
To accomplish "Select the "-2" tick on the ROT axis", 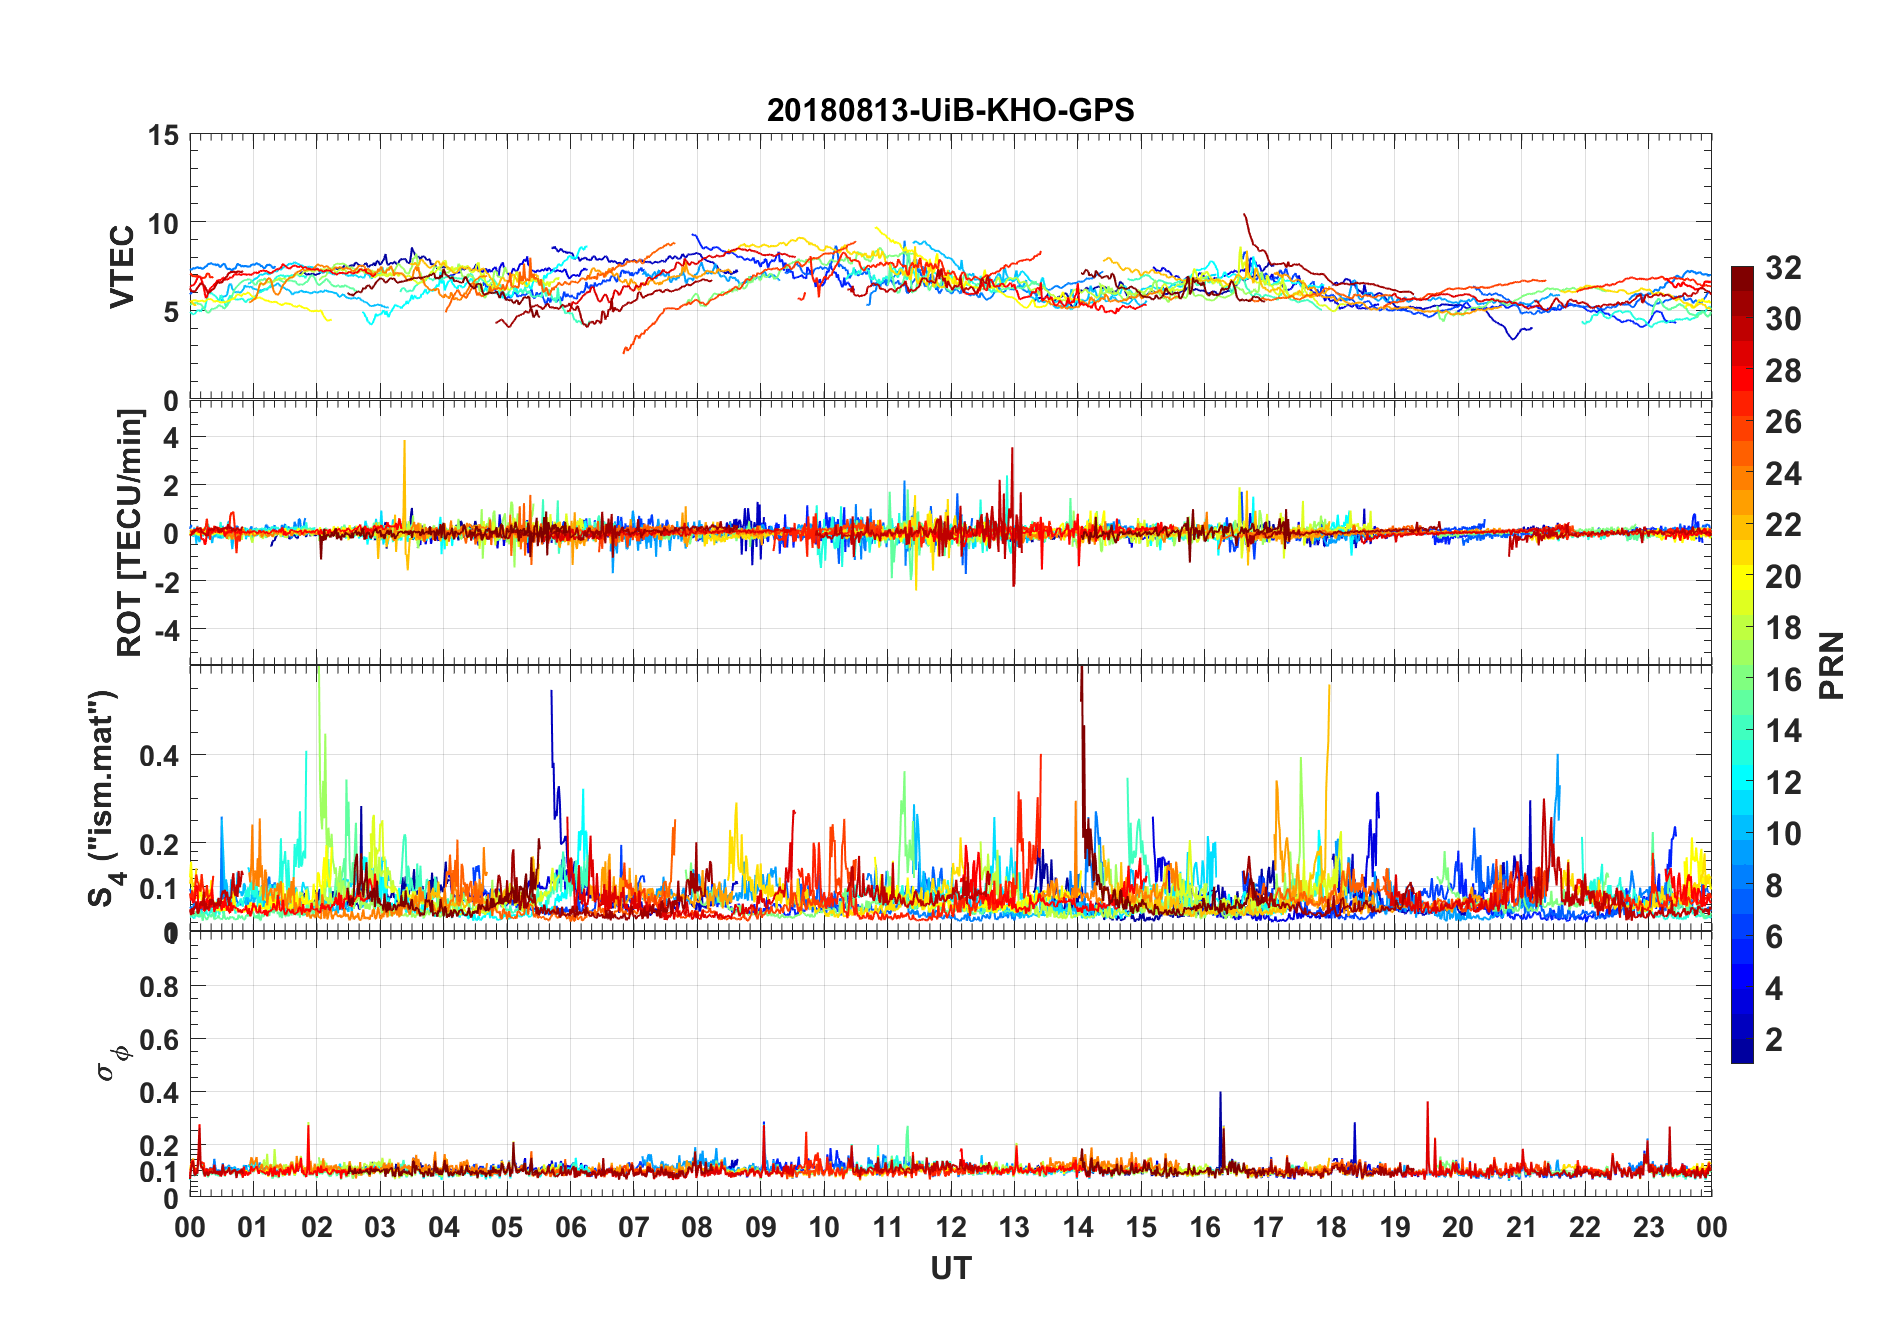I will pos(166,582).
